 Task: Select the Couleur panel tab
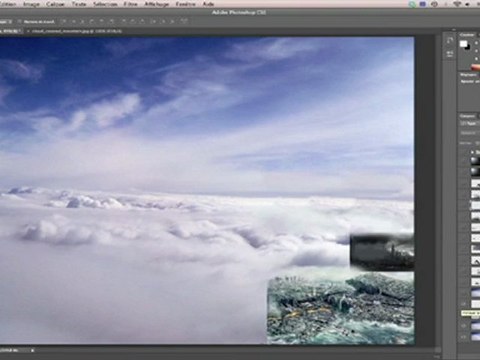point(467,35)
